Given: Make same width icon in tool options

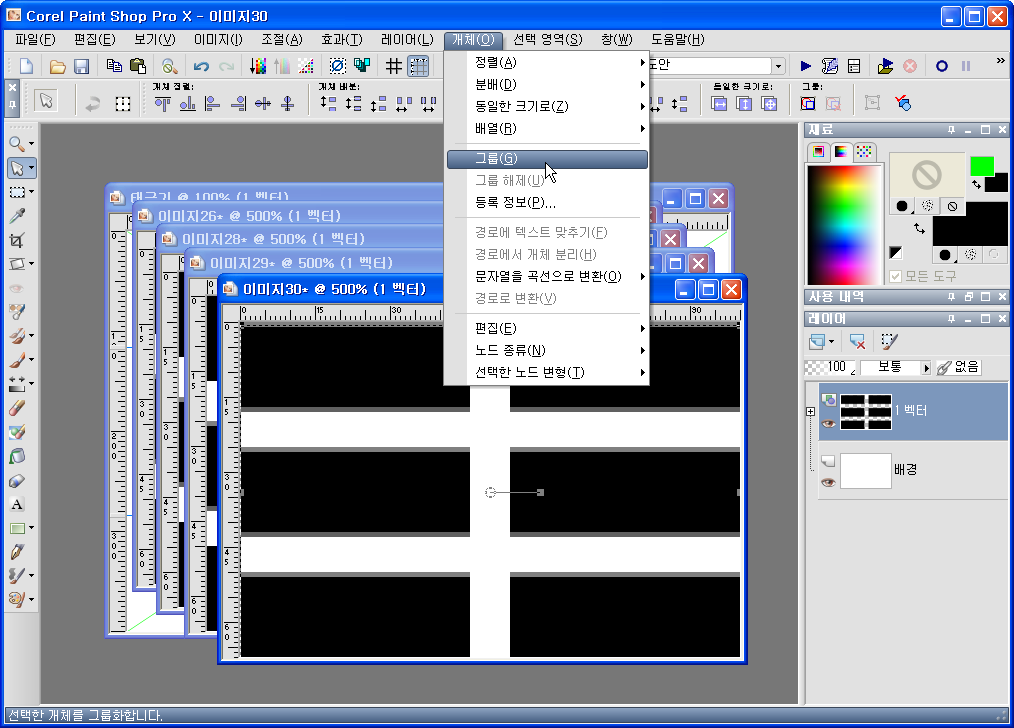Looking at the screenshot, I should click(719, 103).
